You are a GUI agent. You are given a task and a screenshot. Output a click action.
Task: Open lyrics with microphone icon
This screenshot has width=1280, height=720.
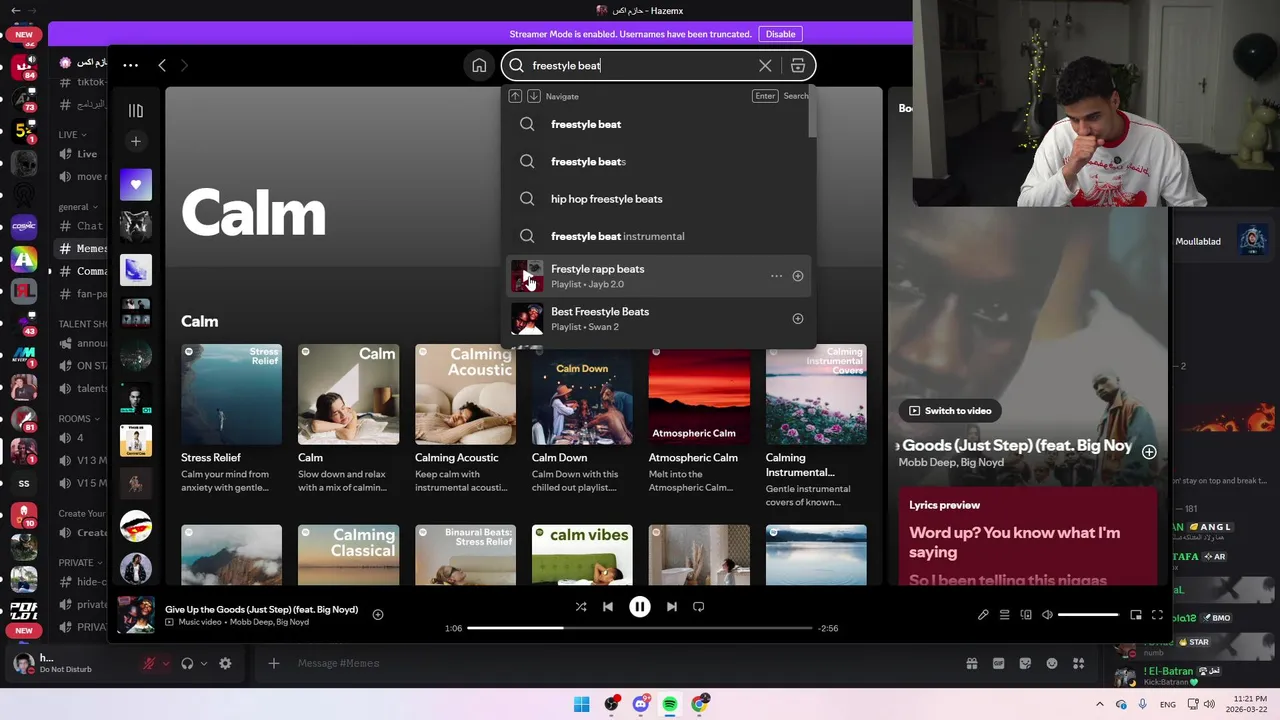coord(983,615)
